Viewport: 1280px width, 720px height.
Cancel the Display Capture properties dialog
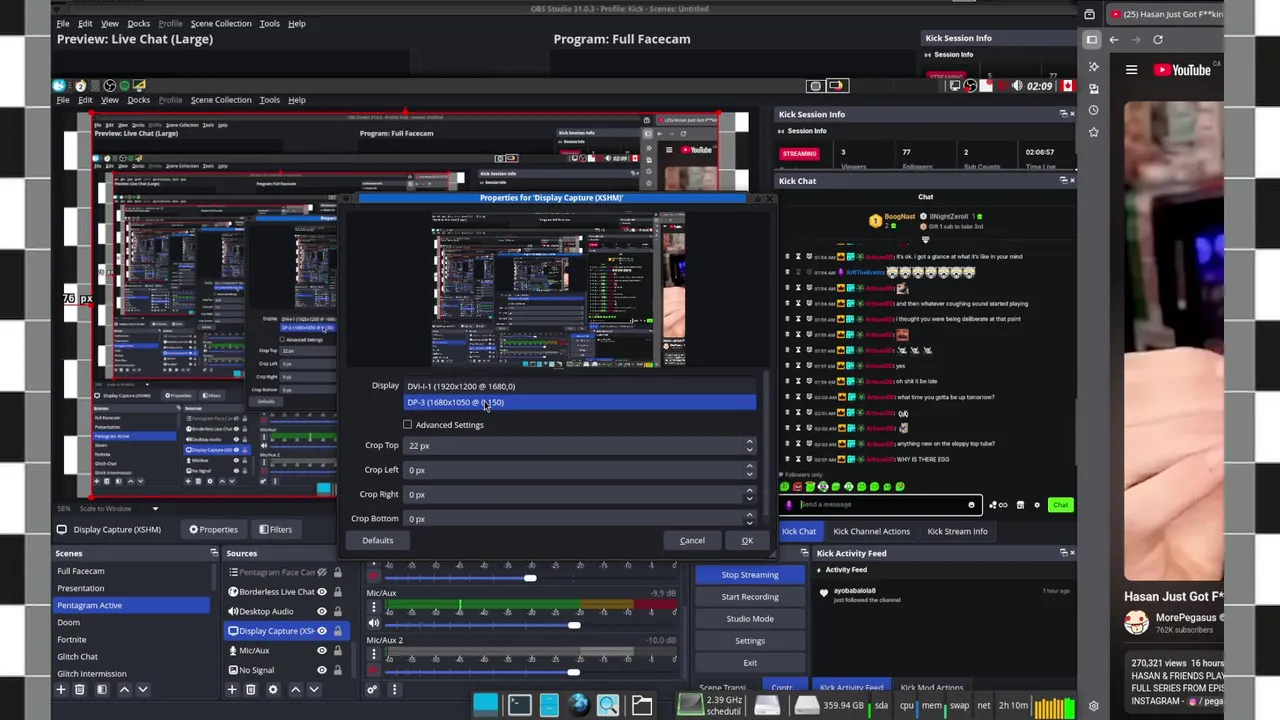pos(692,541)
